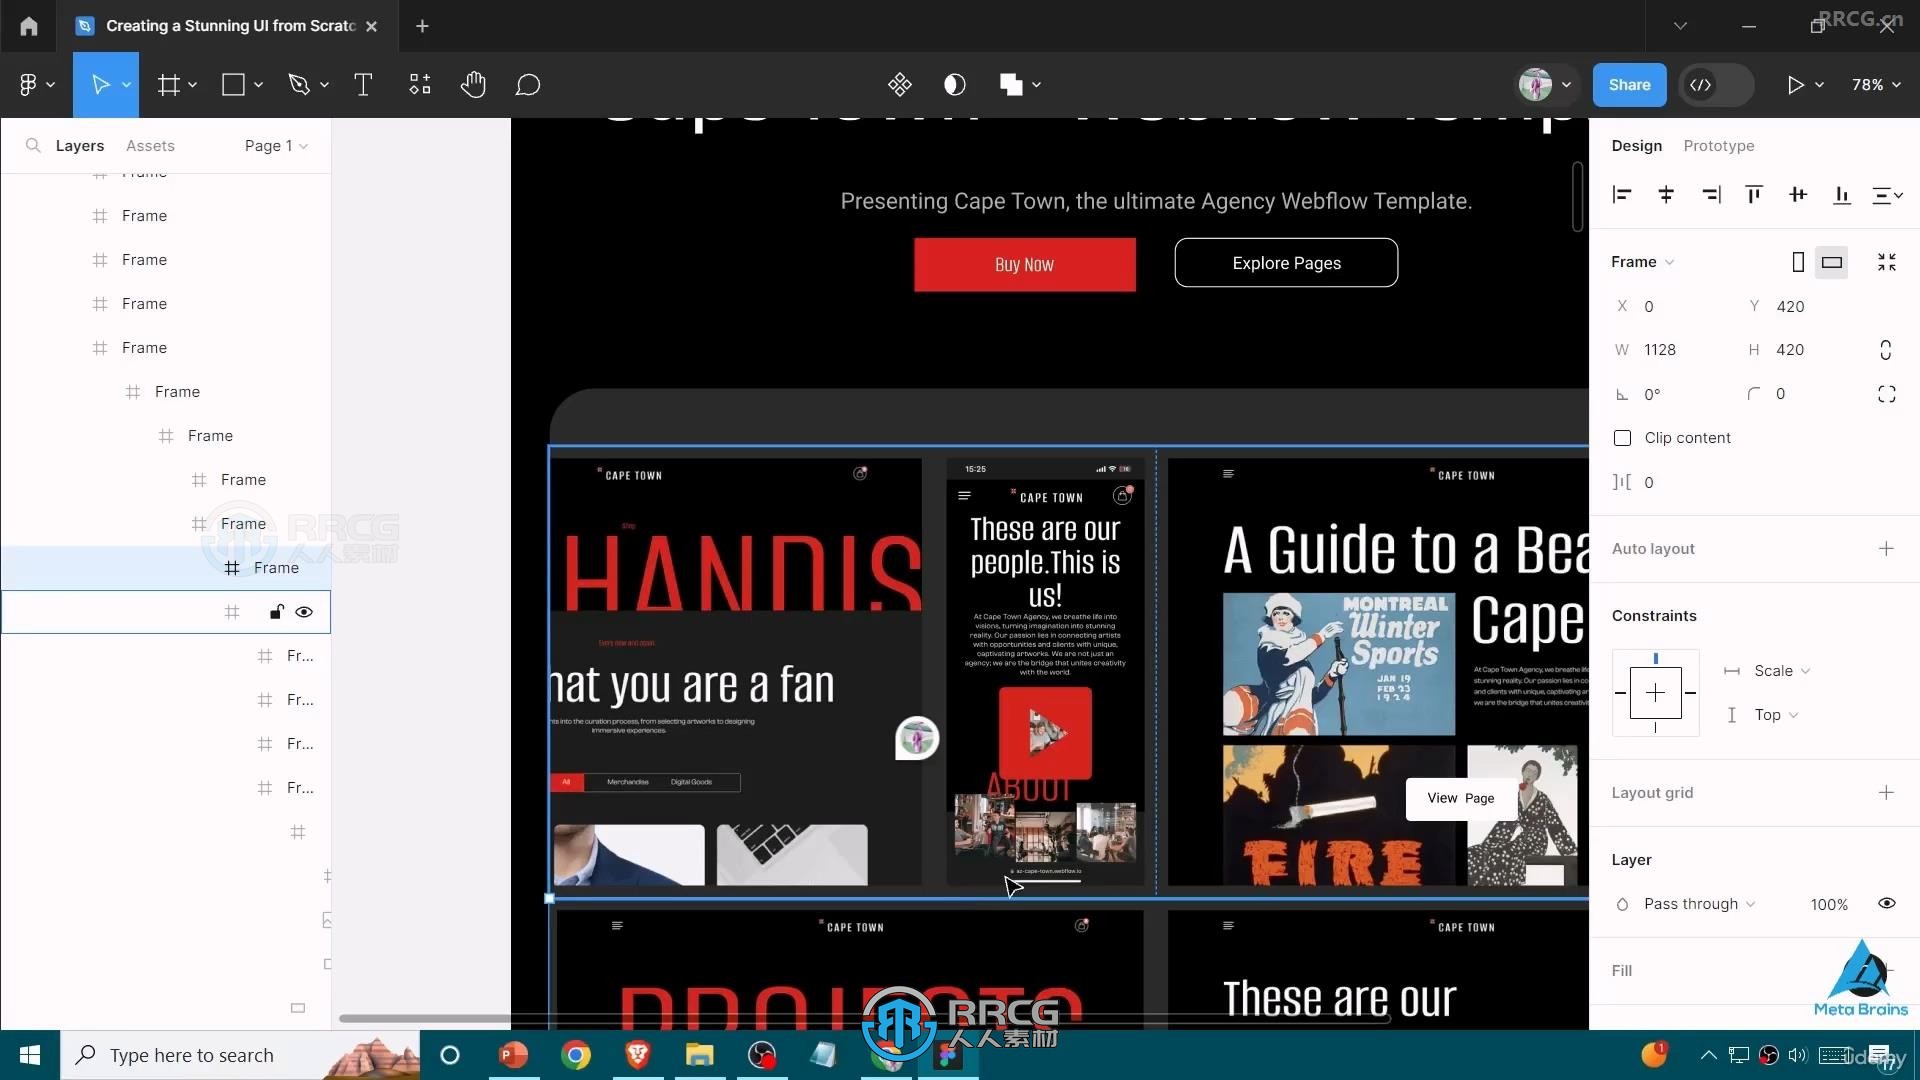
Task: Open horizontal constraint Scale dropdown
Action: [x=1782, y=671]
